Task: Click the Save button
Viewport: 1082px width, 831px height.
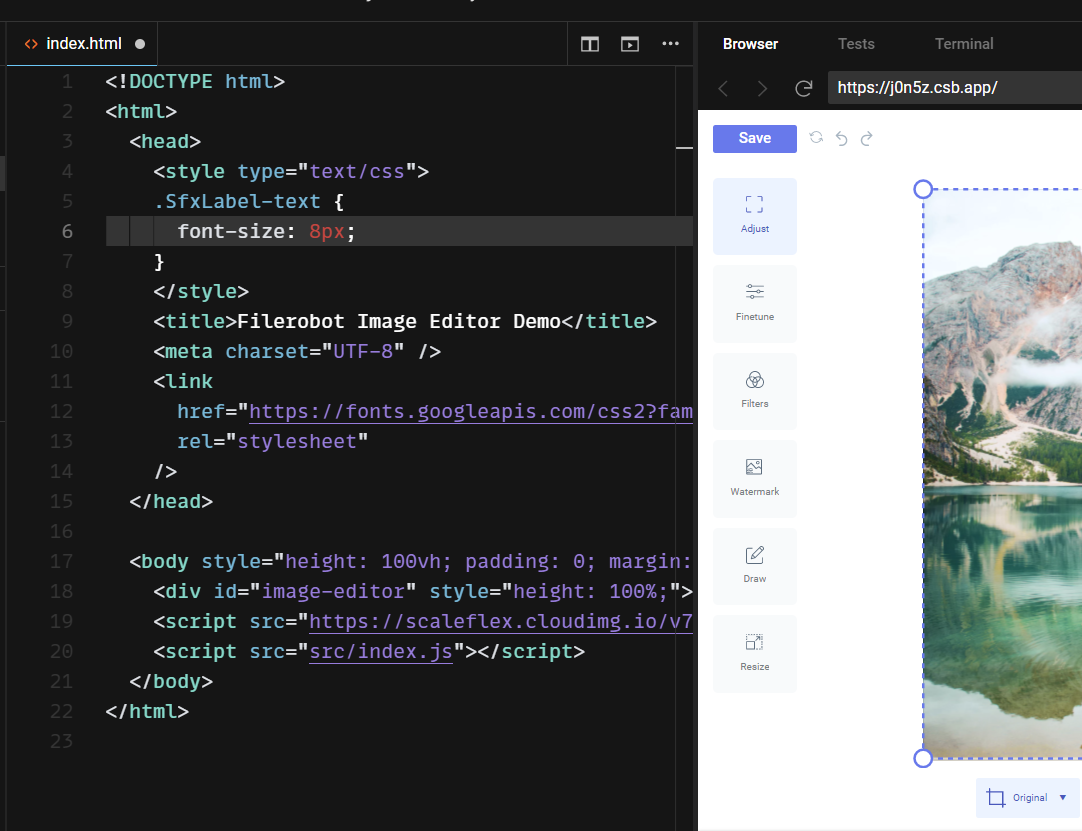Action: pos(754,138)
